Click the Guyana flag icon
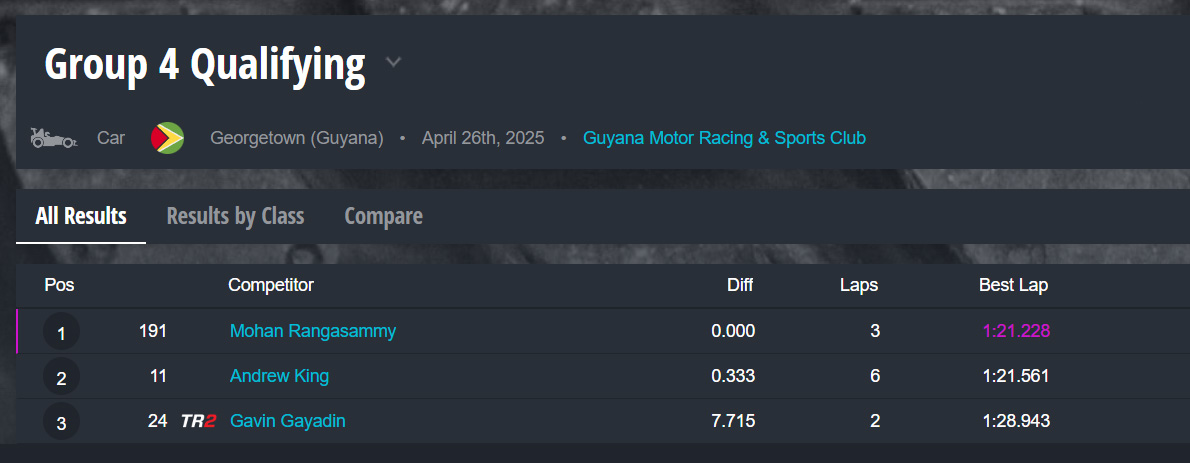The image size is (1190, 463). tap(167, 138)
